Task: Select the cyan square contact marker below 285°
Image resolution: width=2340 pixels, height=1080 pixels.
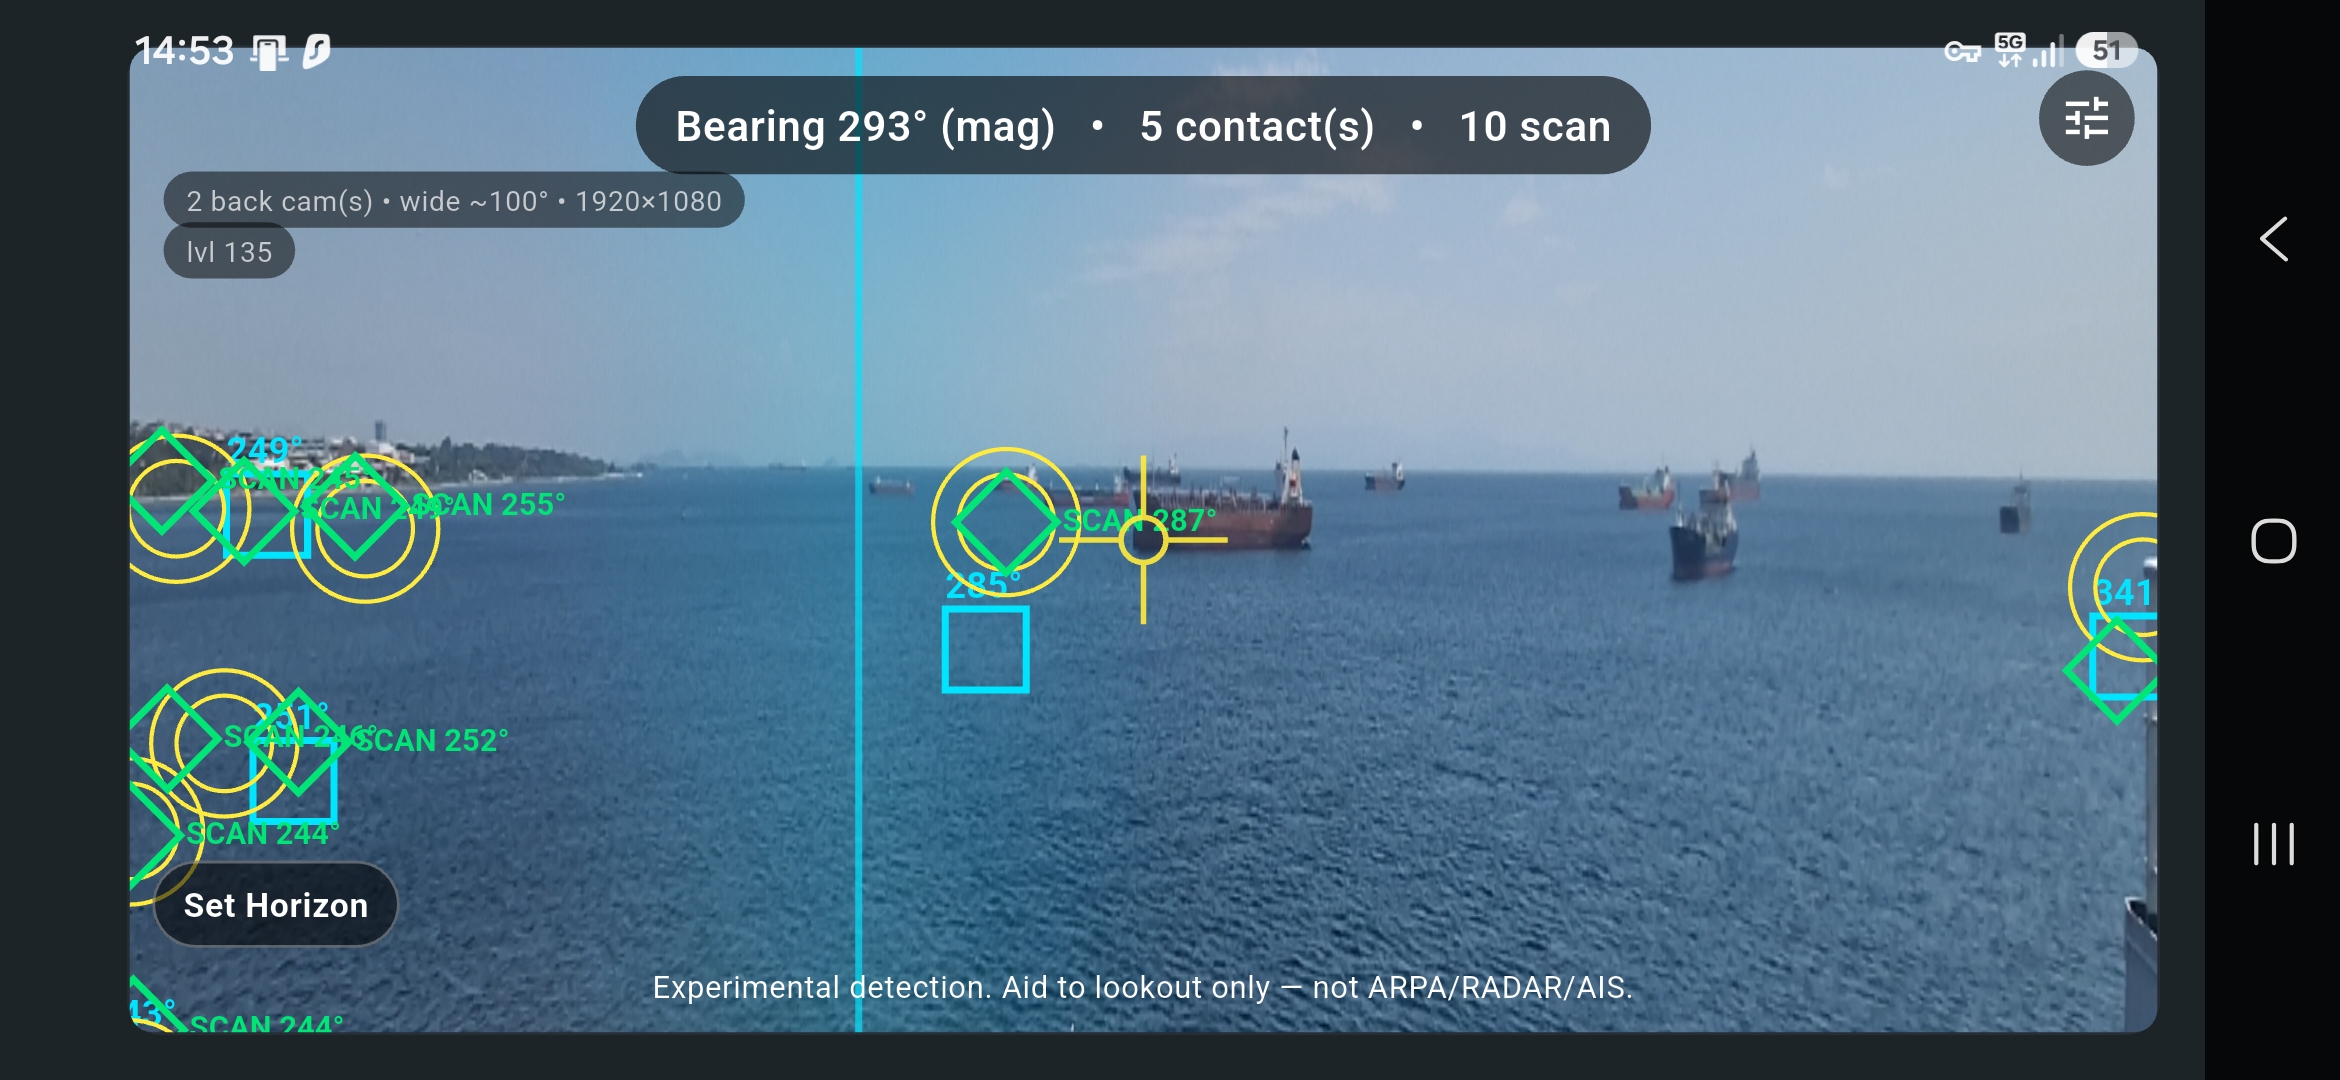Action: 985,649
